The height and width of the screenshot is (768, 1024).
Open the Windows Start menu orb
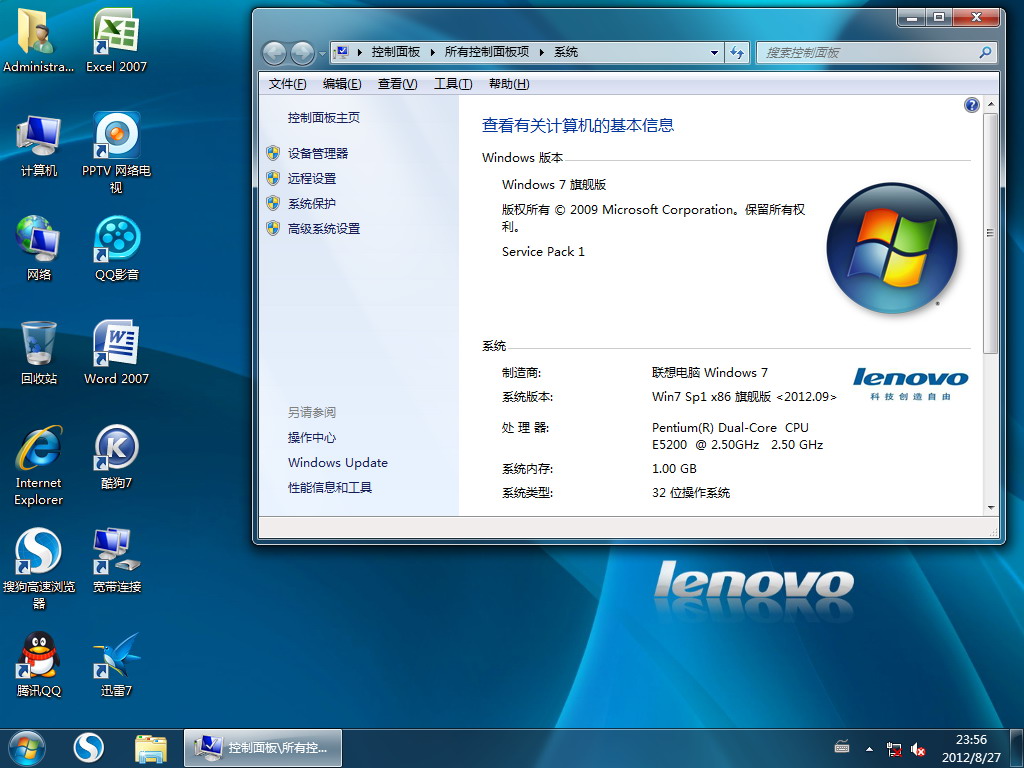tap(27, 748)
